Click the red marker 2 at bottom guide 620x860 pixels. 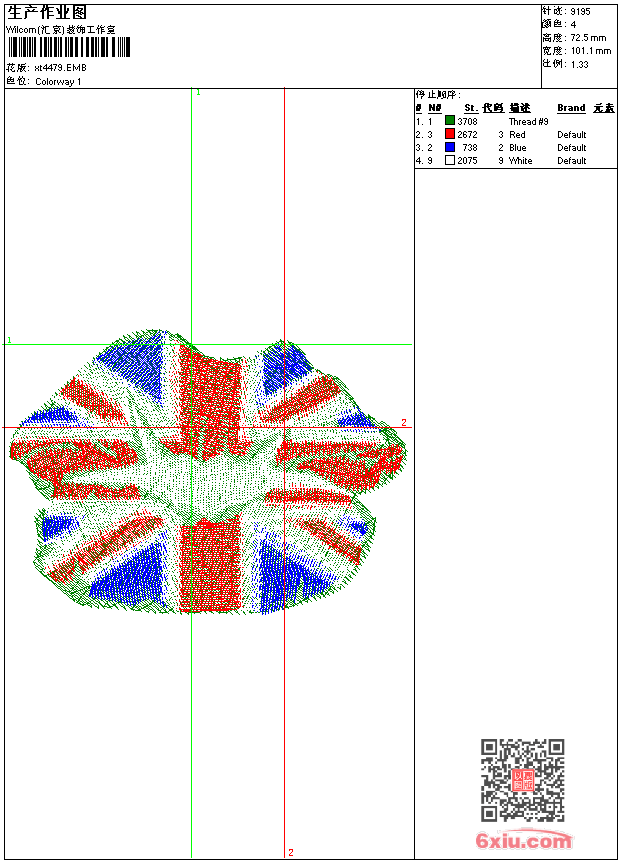(291, 852)
